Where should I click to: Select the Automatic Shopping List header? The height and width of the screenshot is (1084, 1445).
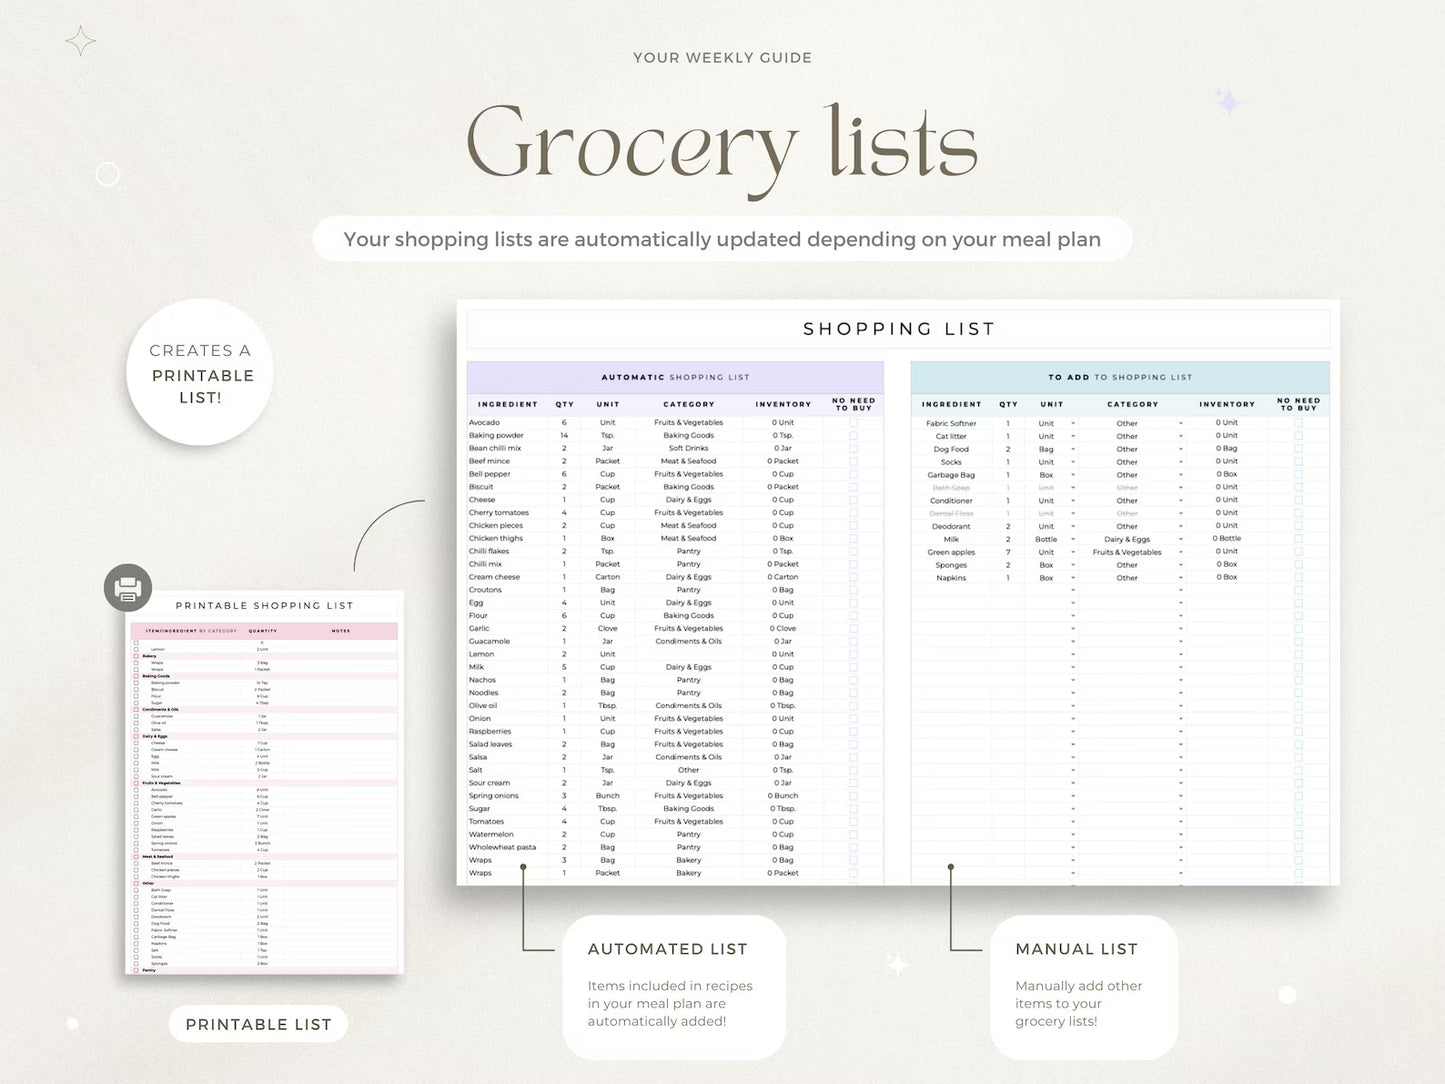[674, 377]
